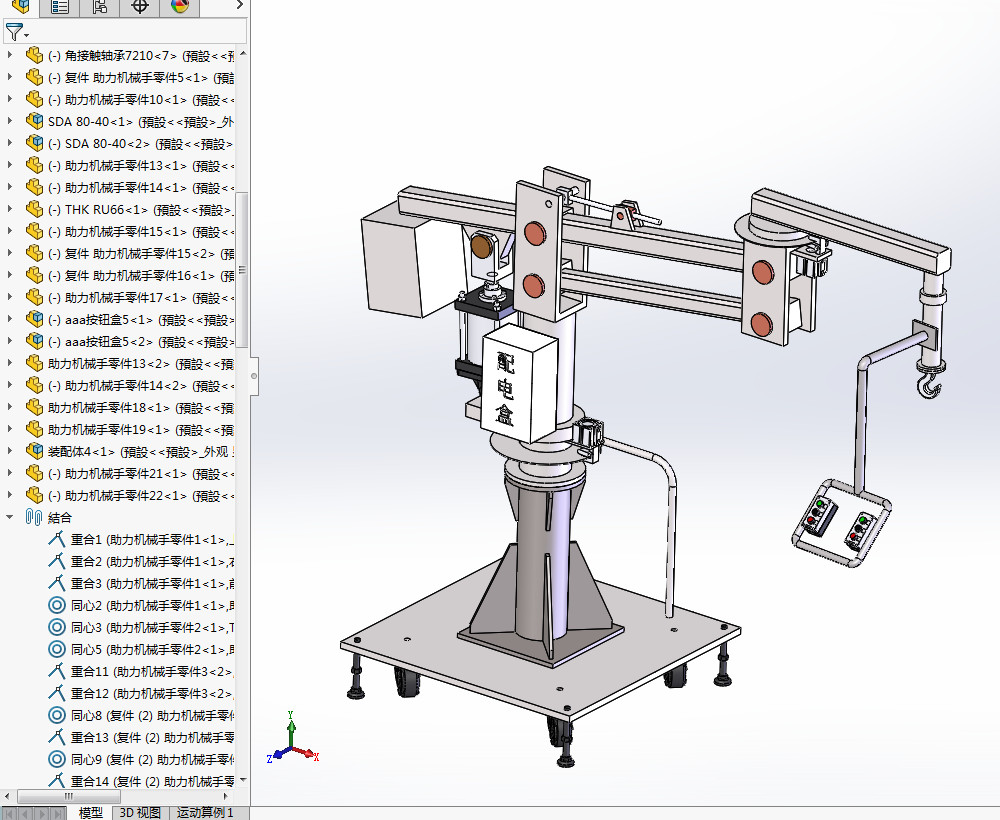The width and height of the screenshot is (1000, 820).
Task: Expand the THK RU66<1> tree node
Action: coord(10,209)
